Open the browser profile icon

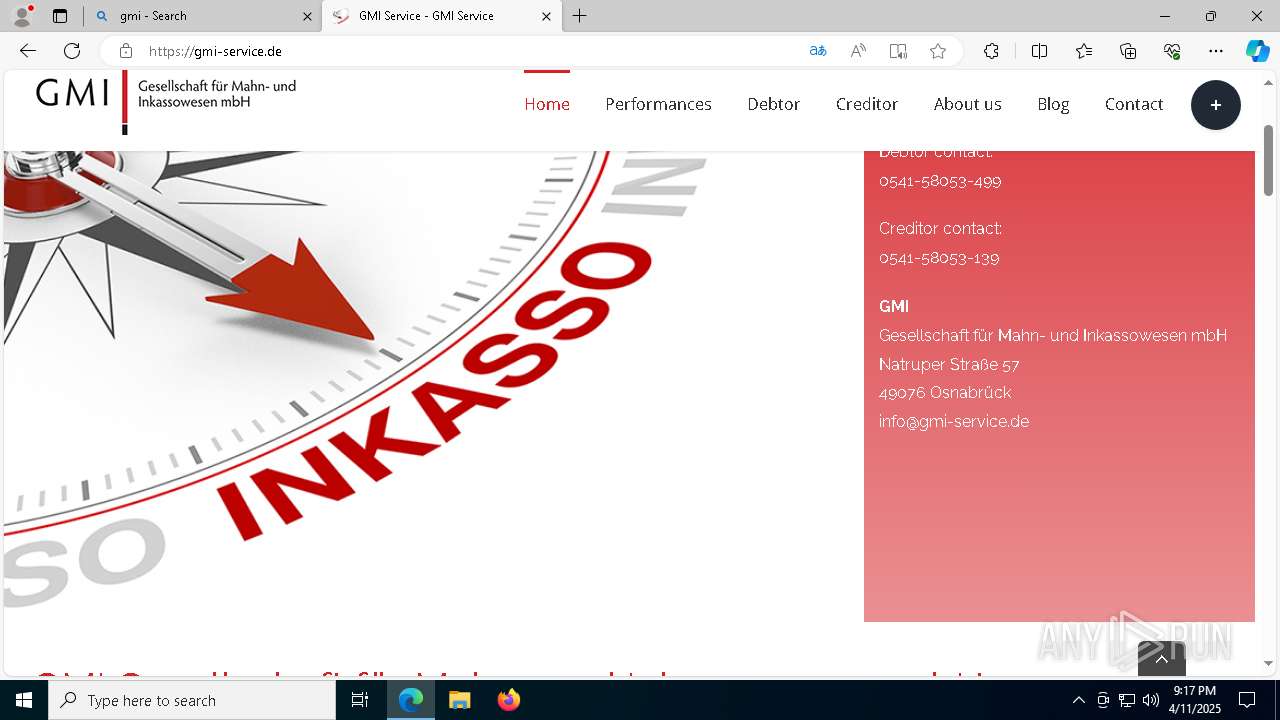(x=22, y=16)
